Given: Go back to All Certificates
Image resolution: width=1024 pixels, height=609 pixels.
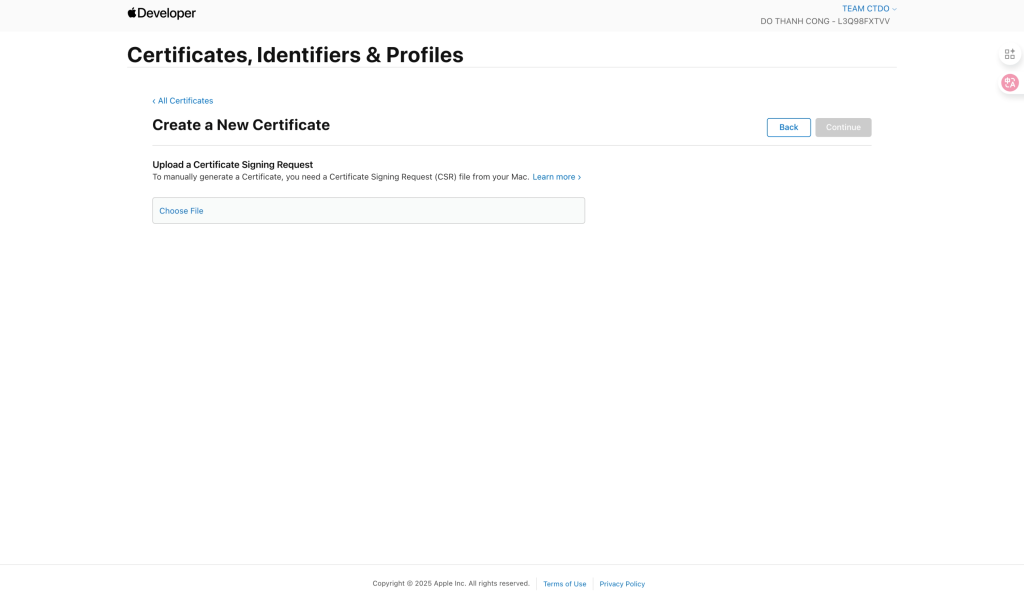Looking at the screenshot, I should click(185, 101).
